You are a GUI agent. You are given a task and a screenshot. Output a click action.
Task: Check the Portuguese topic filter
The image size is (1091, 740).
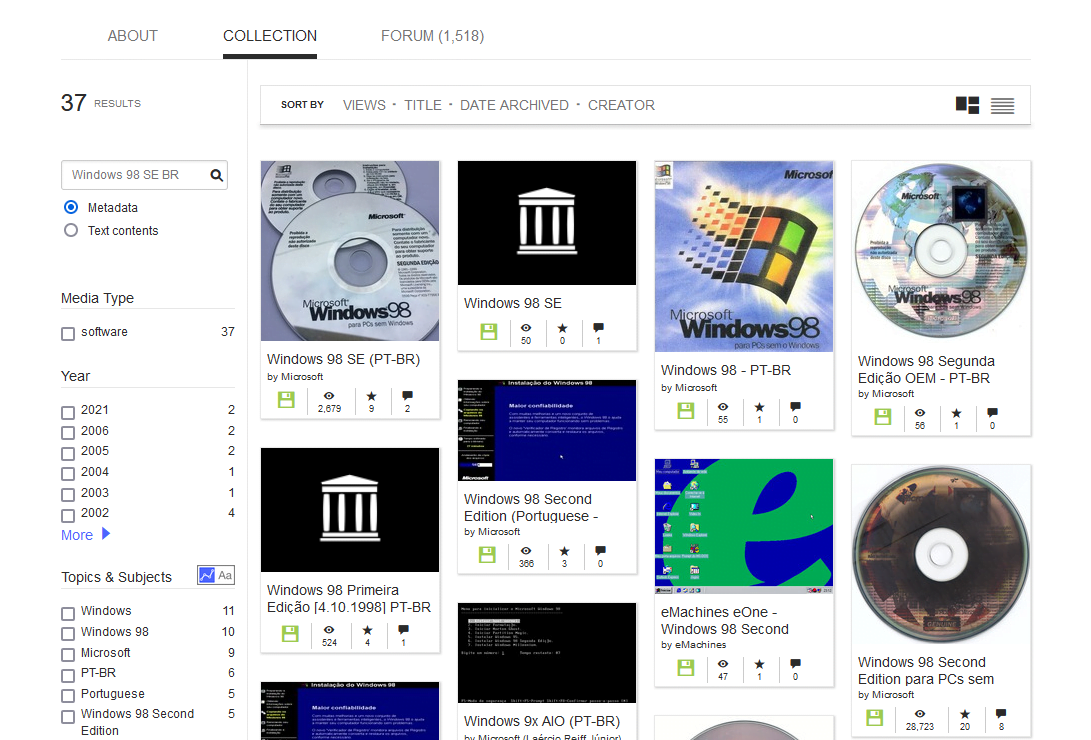(x=68, y=695)
